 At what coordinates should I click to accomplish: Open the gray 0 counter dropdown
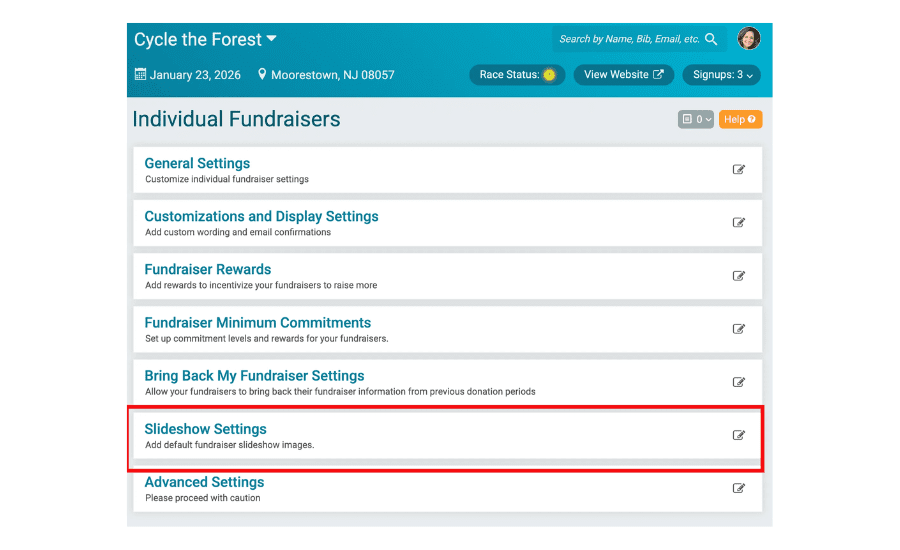[696, 119]
